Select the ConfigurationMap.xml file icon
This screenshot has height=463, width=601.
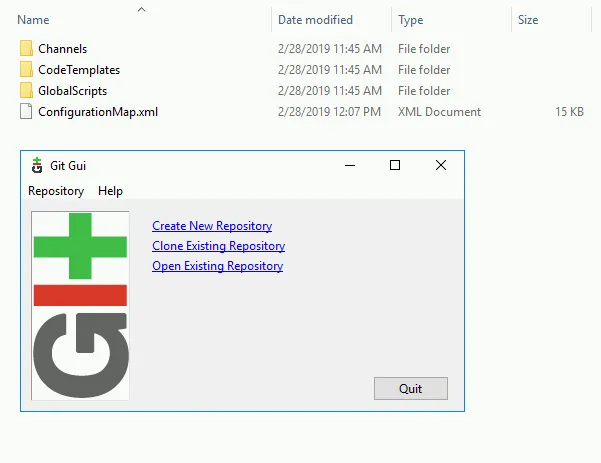tap(26, 112)
